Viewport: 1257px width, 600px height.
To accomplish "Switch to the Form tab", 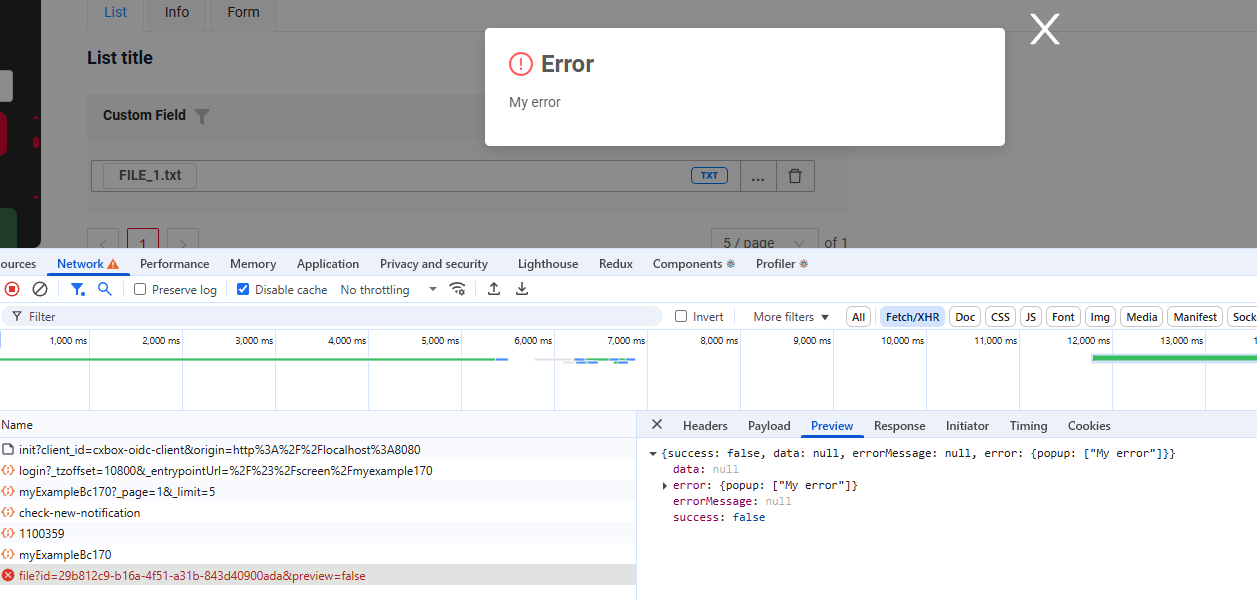I will (x=243, y=13).
